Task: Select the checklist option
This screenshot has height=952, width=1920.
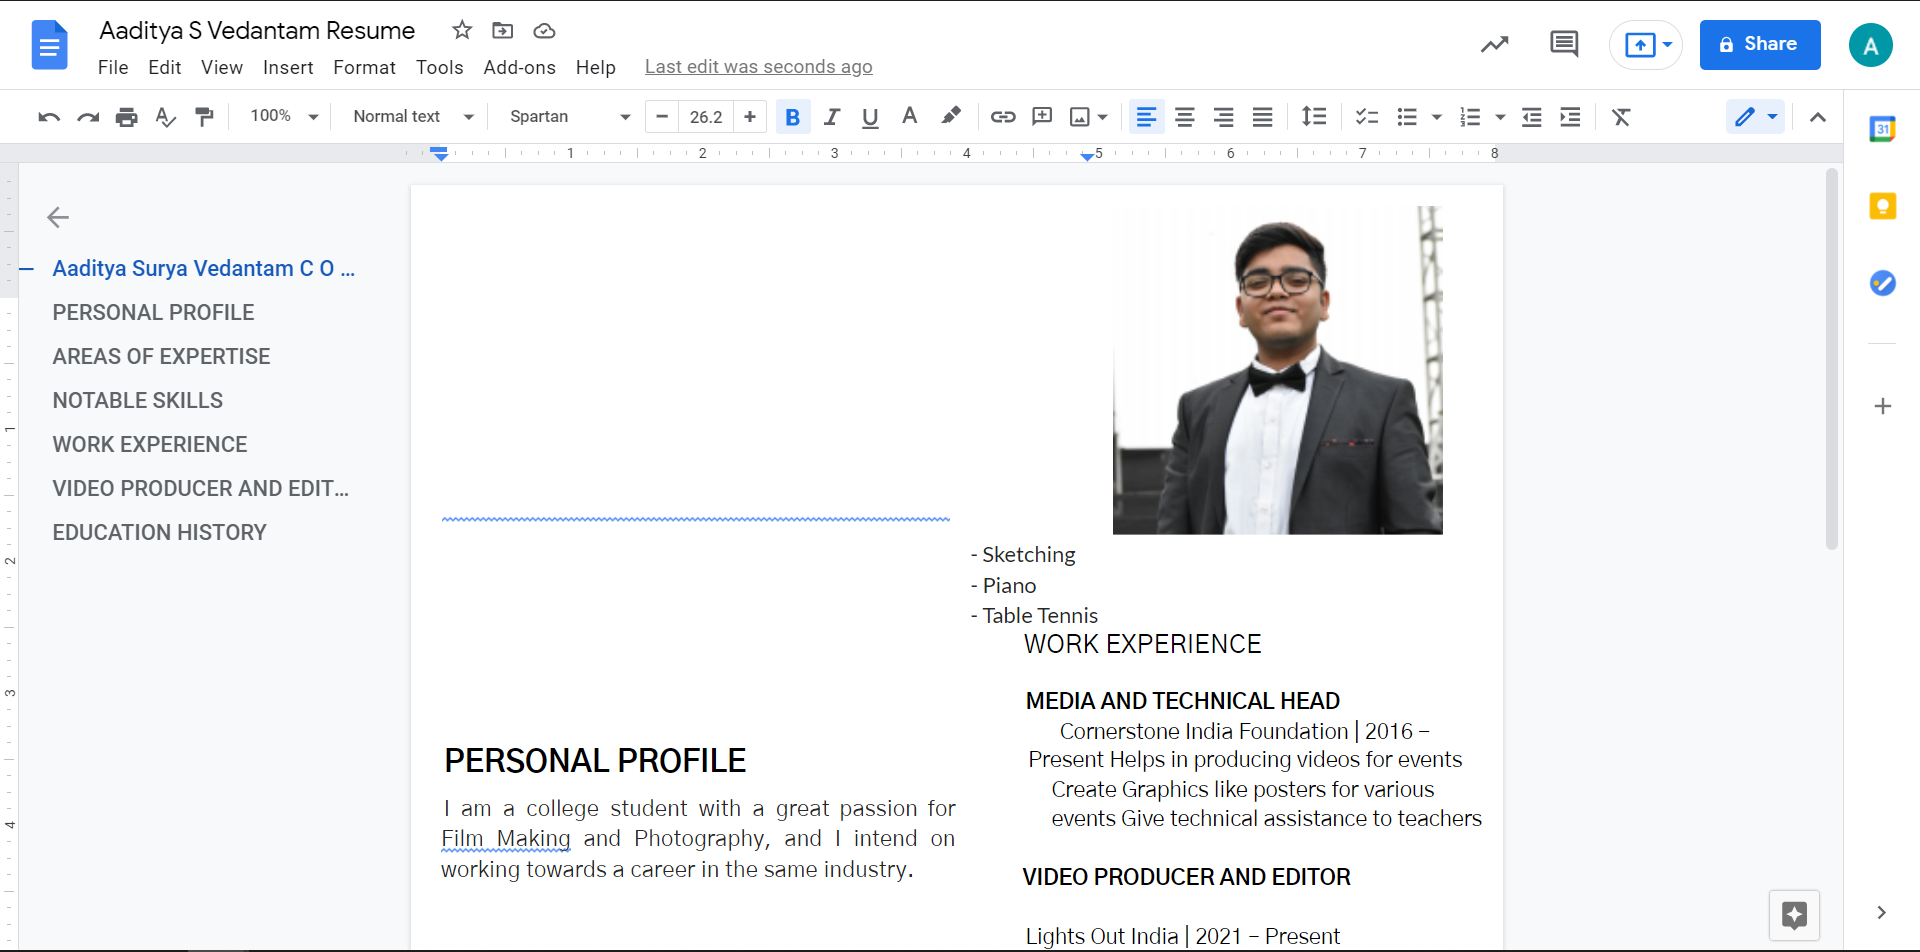Action: [x=1366, y=117]
